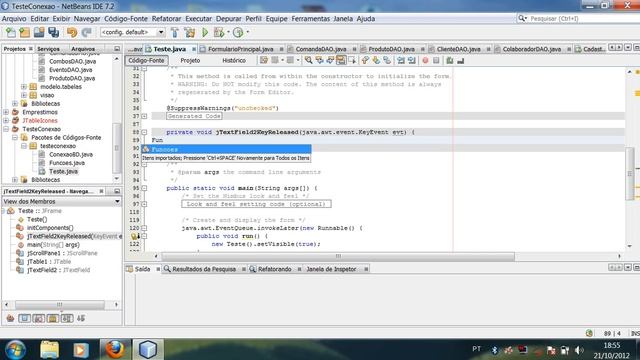This screenshot has height=360, width=640.
Task: Expand the Look and feel fold on line 97
Action: click(144, 204)
